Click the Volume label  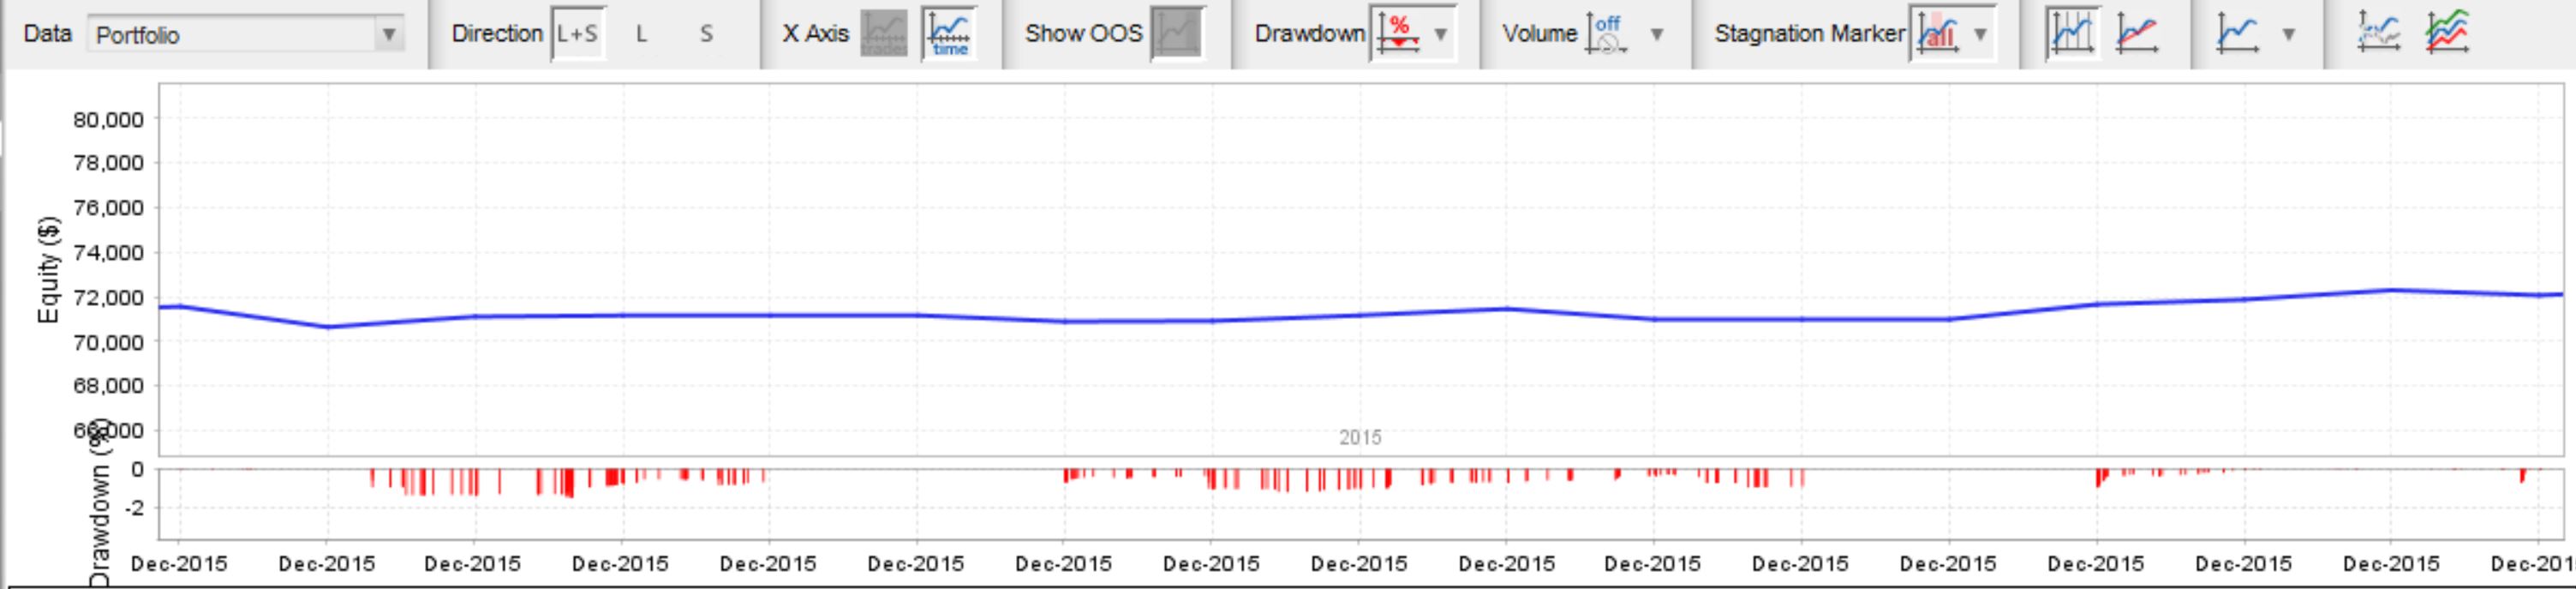point(1539,33)
